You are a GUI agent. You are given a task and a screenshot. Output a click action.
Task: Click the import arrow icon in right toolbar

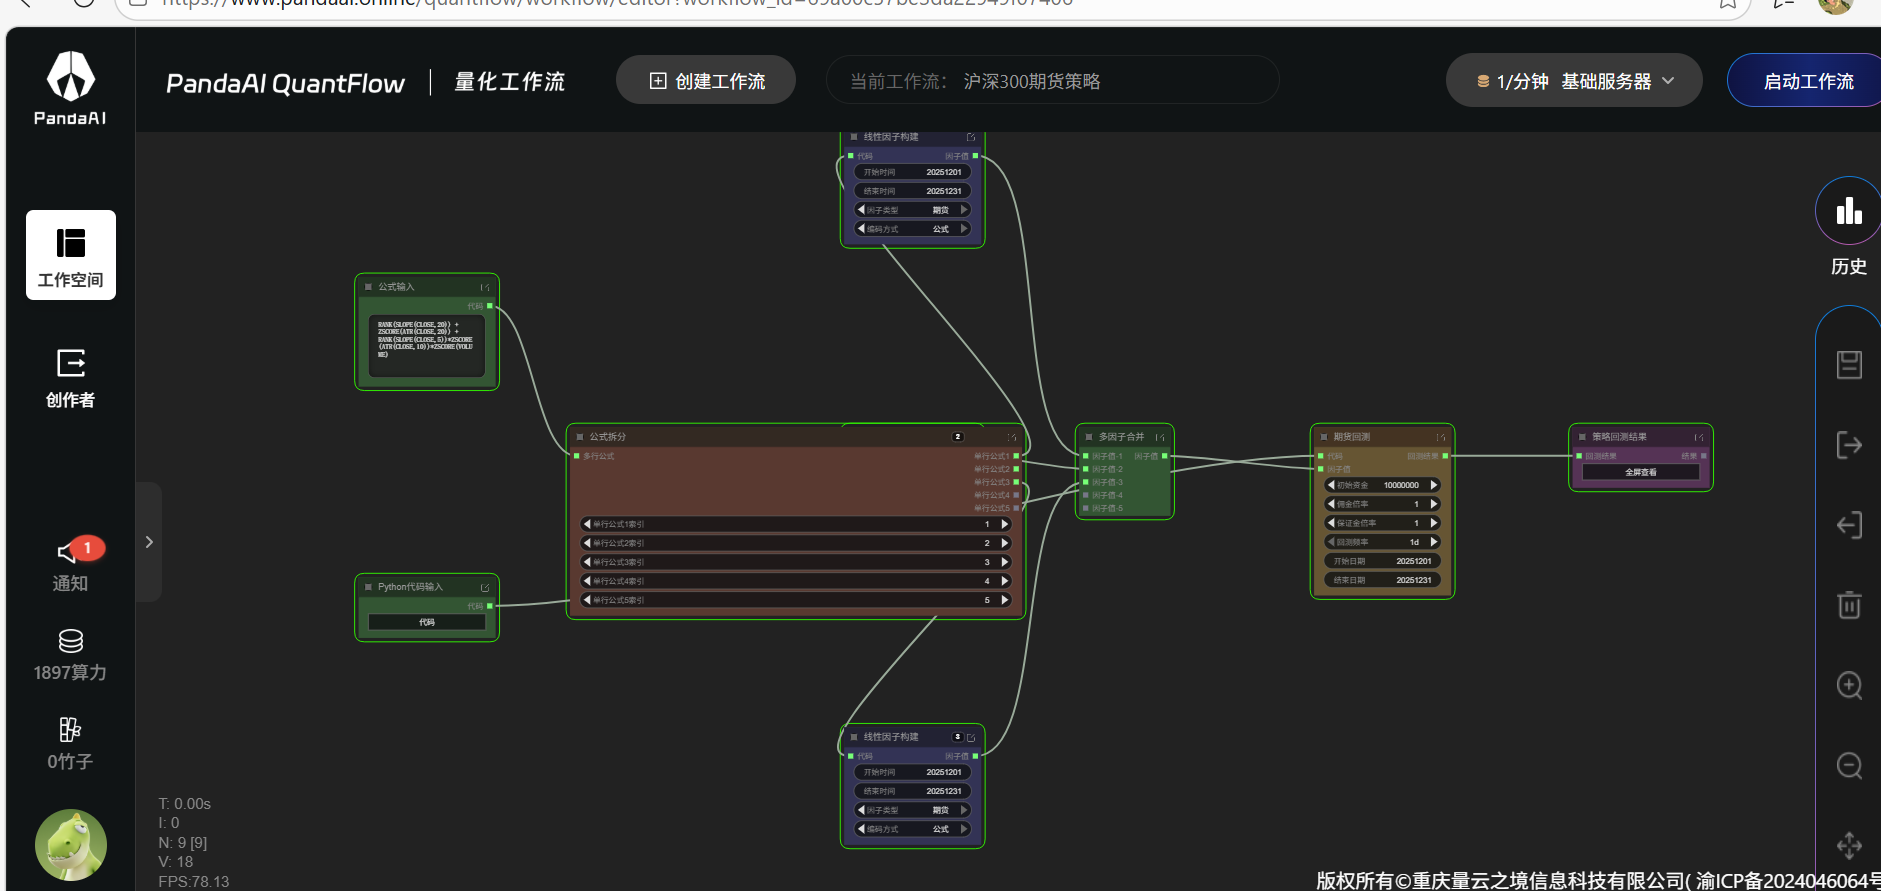point(1849,525)
